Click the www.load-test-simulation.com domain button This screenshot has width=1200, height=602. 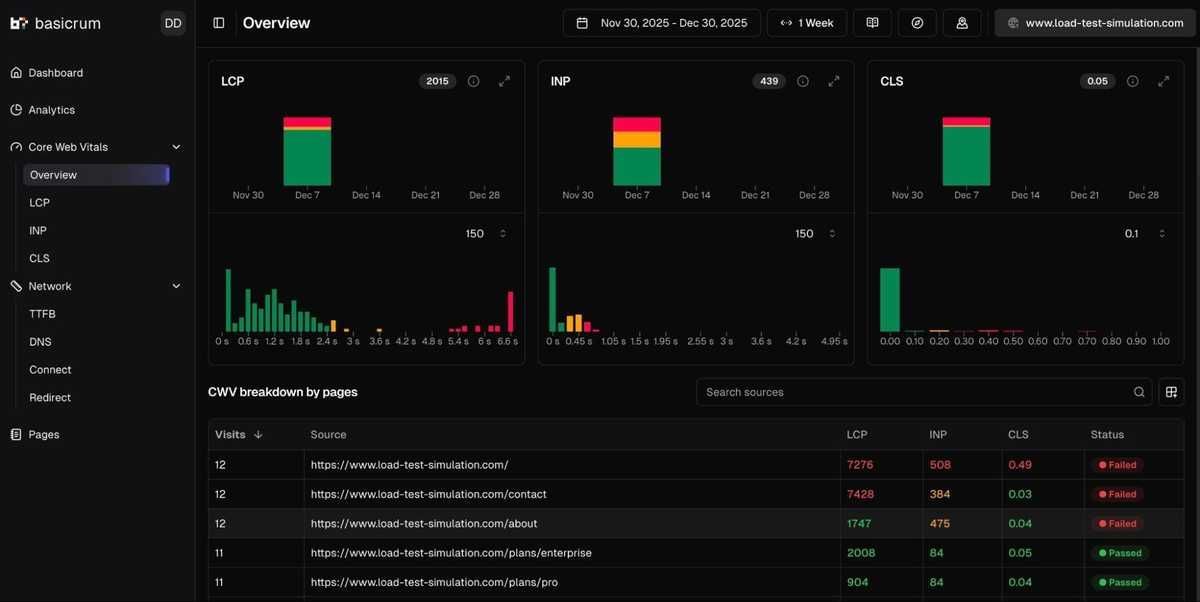coord(1094,21)
